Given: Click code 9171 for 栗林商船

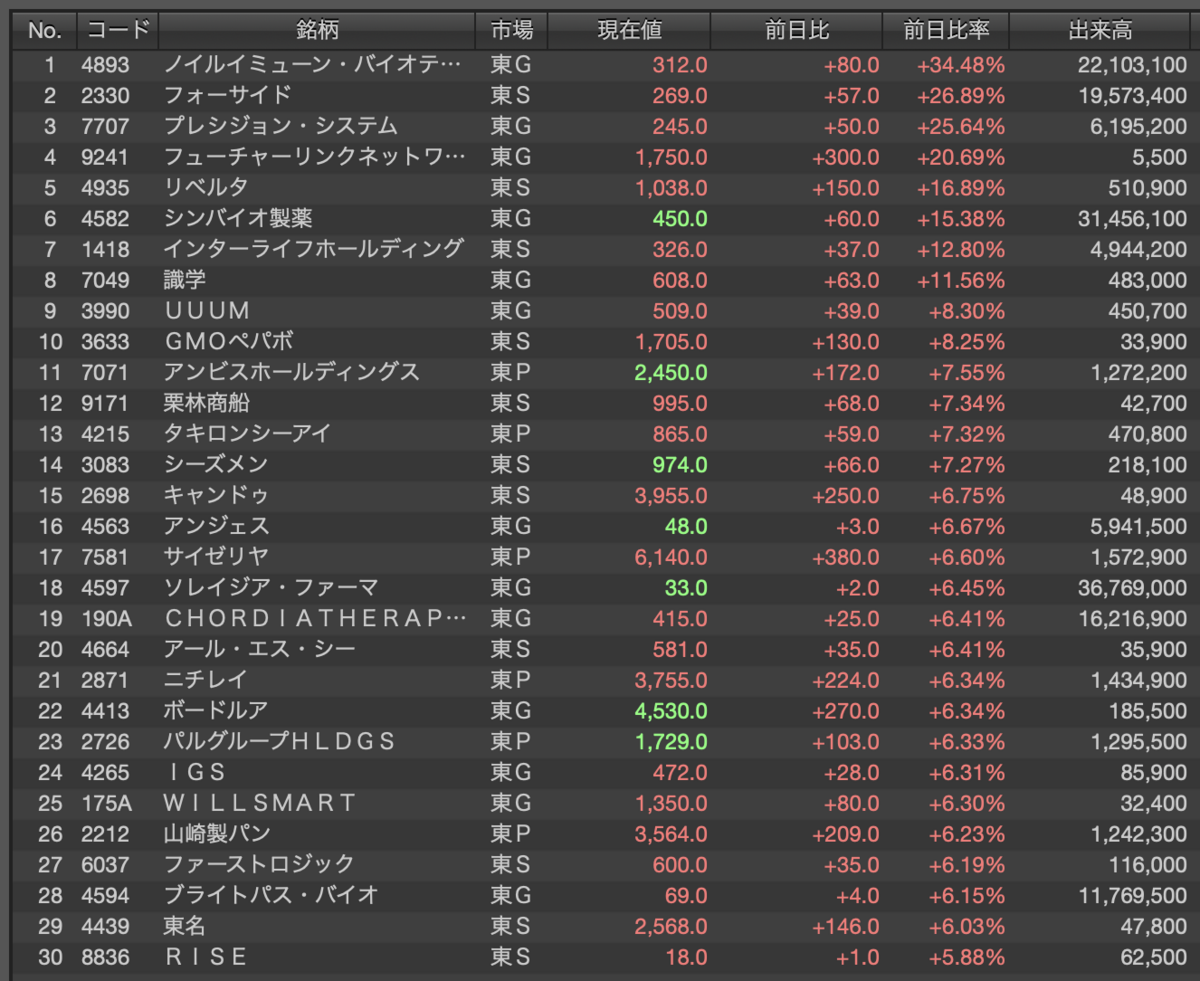Looking at the screenshot, I should coord(105,403).
